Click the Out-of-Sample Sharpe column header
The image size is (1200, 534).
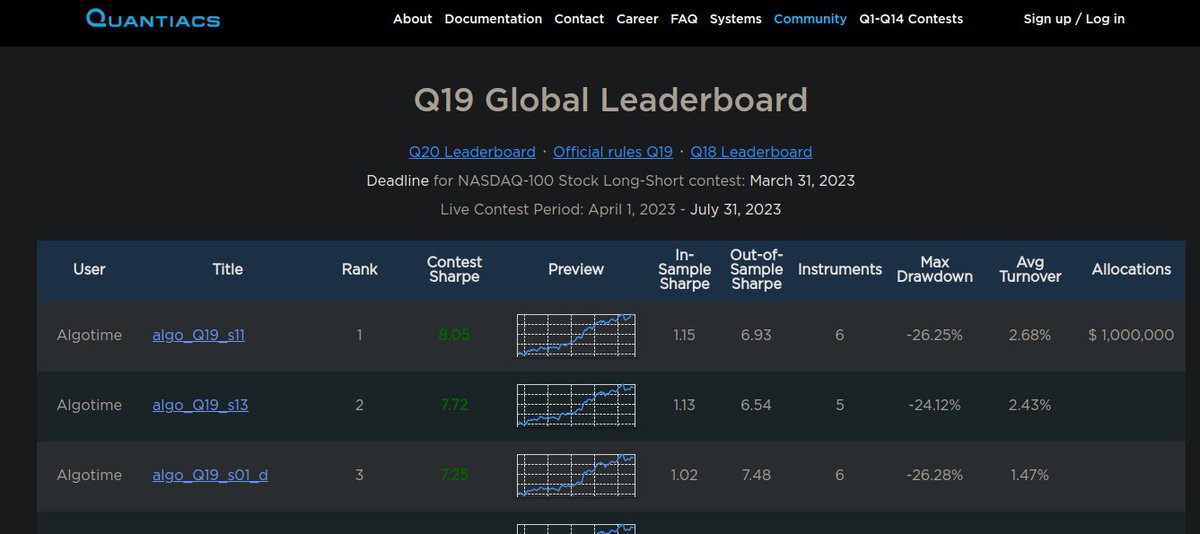point(756,269)
